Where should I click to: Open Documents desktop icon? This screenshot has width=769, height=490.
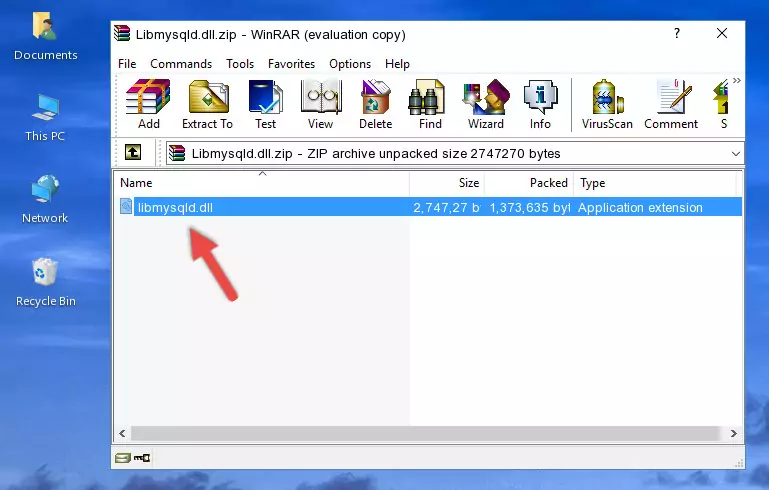click(x=45, y=37)
